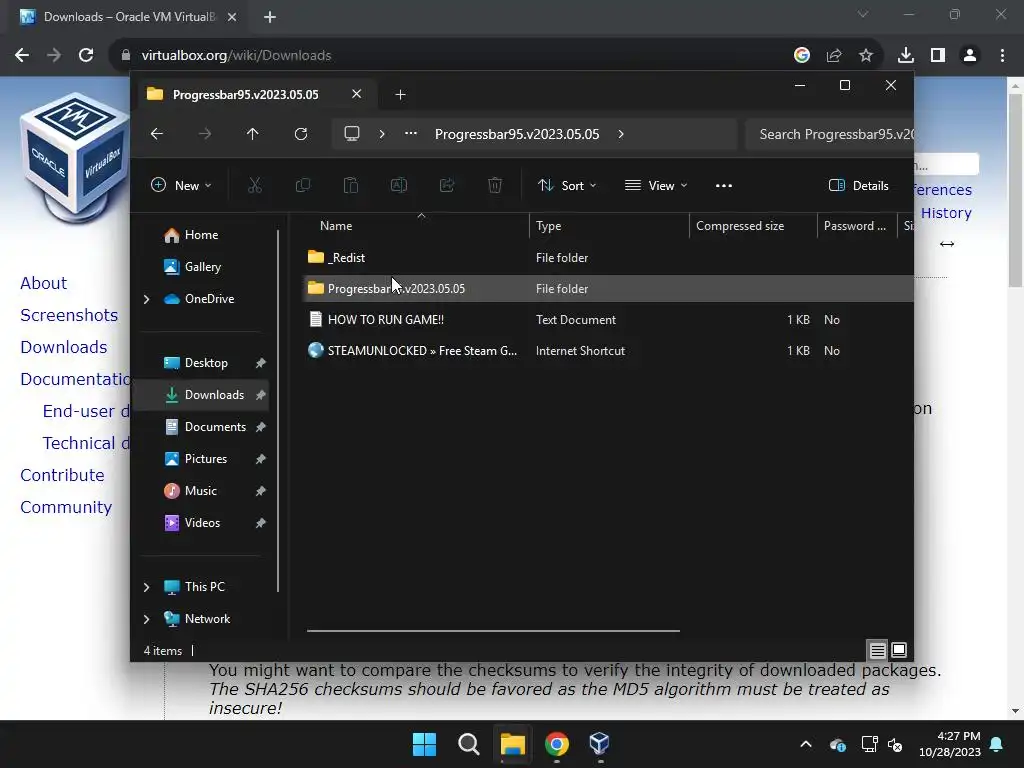This screenshot has height=768, width=1024.
Task: Expand the Network tree node
Action: (x=146, y=619)
